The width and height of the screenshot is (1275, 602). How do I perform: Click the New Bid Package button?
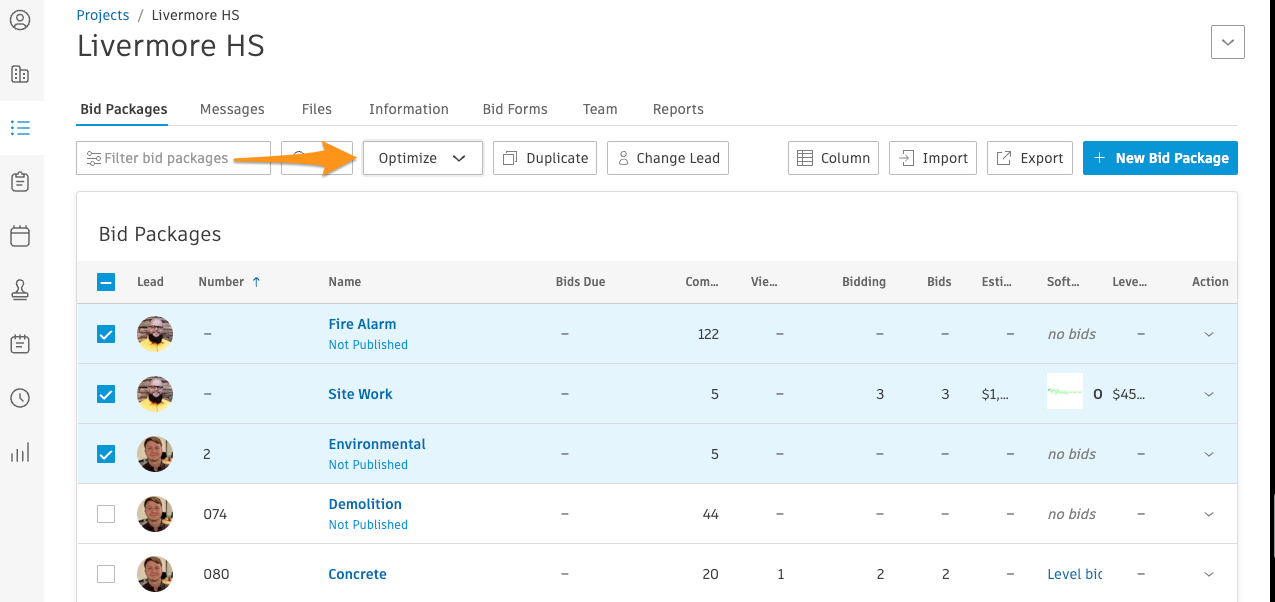(x=1159, y=157)
